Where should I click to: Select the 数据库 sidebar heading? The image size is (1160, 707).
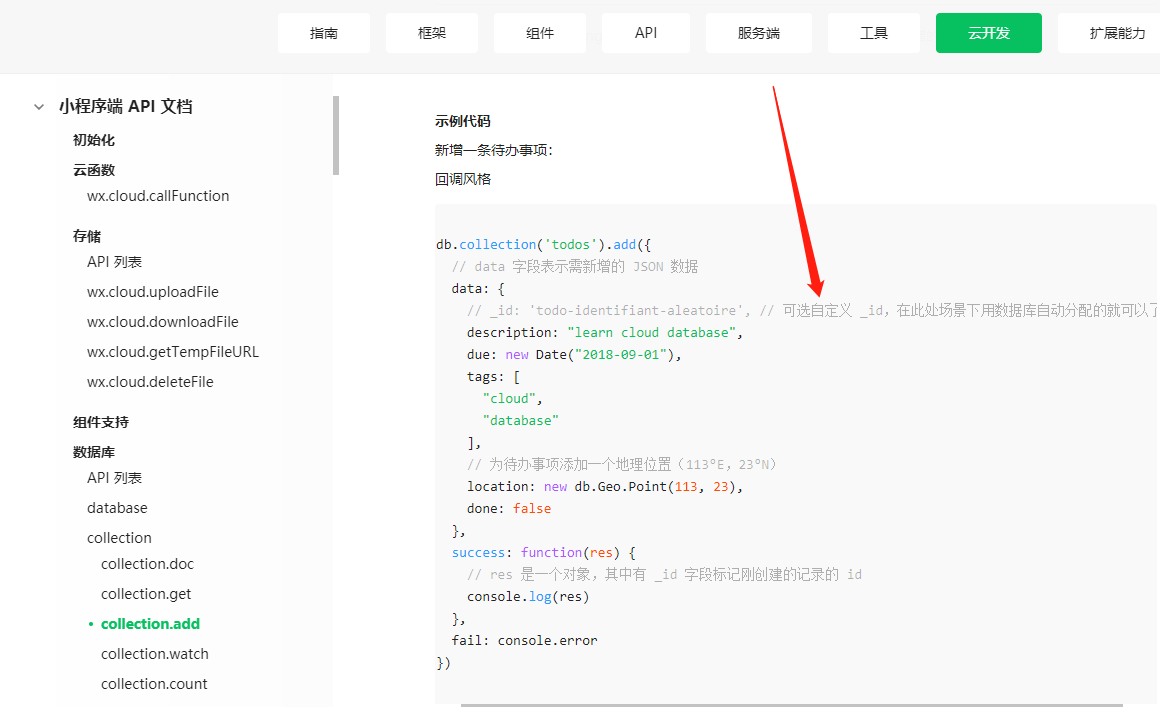[94, 452]
